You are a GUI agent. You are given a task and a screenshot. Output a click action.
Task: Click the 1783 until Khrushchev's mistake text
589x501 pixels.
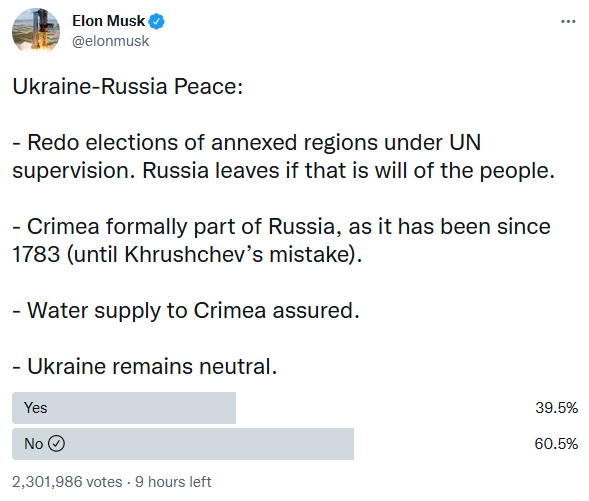coord(187,255)
